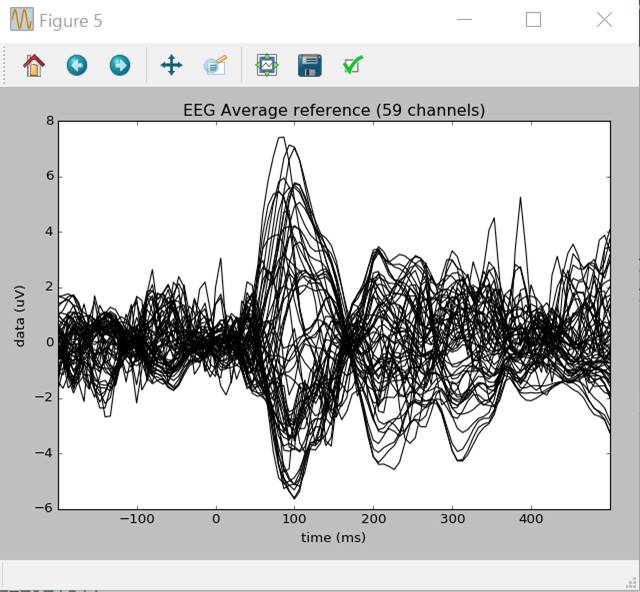Maximize the Figure 5 window
Image resolution: width=640 pixels, height=592 pixels.
pos(533,20)
